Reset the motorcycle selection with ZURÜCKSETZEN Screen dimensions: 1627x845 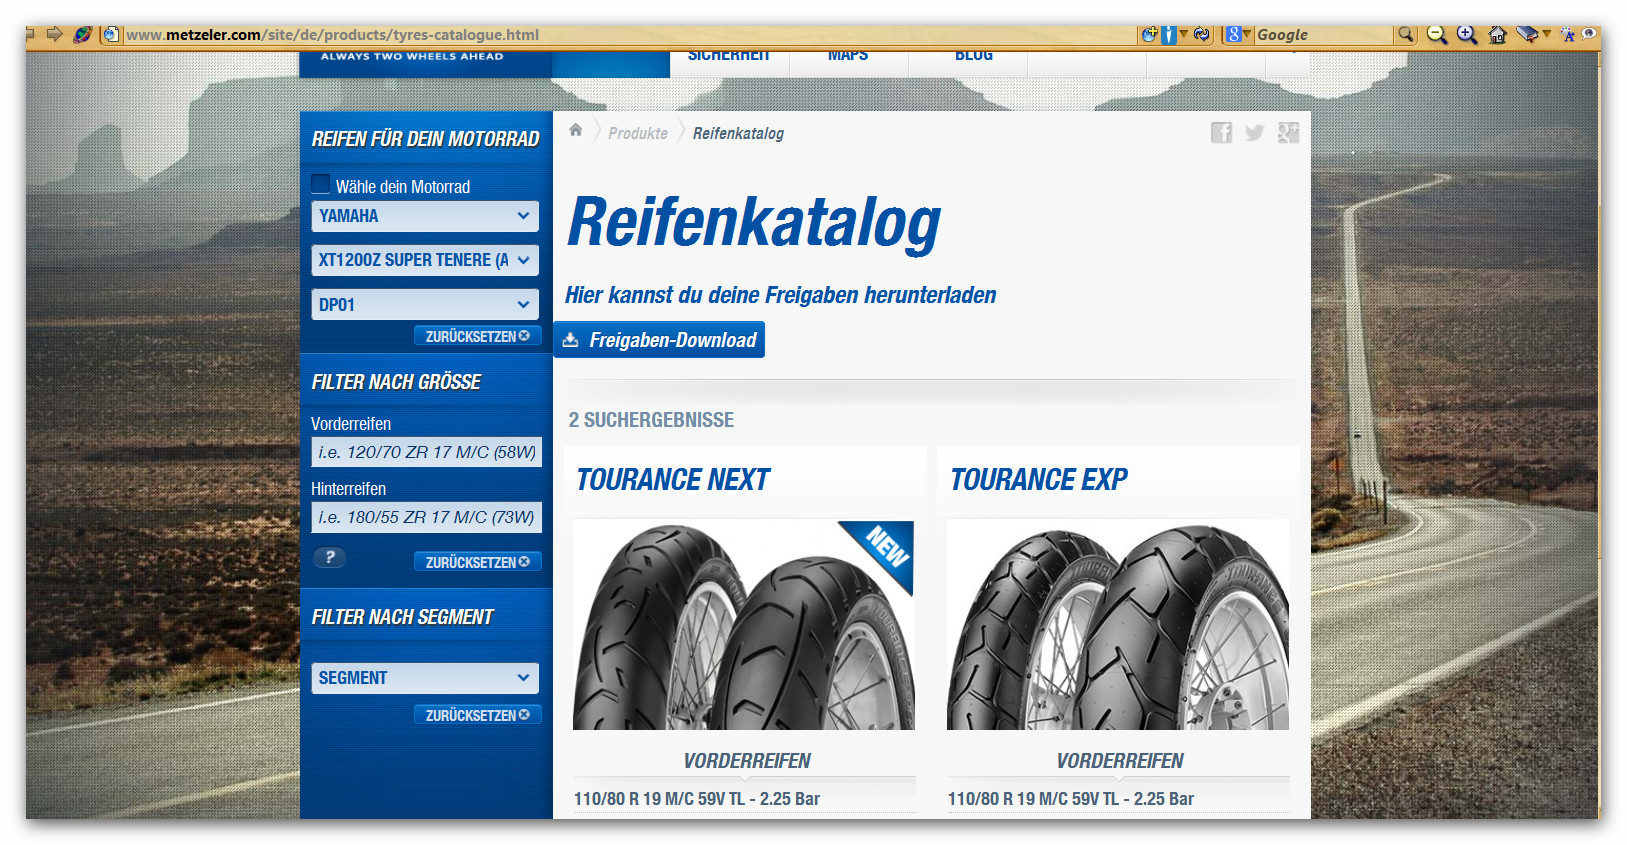(x=477, y=337)
